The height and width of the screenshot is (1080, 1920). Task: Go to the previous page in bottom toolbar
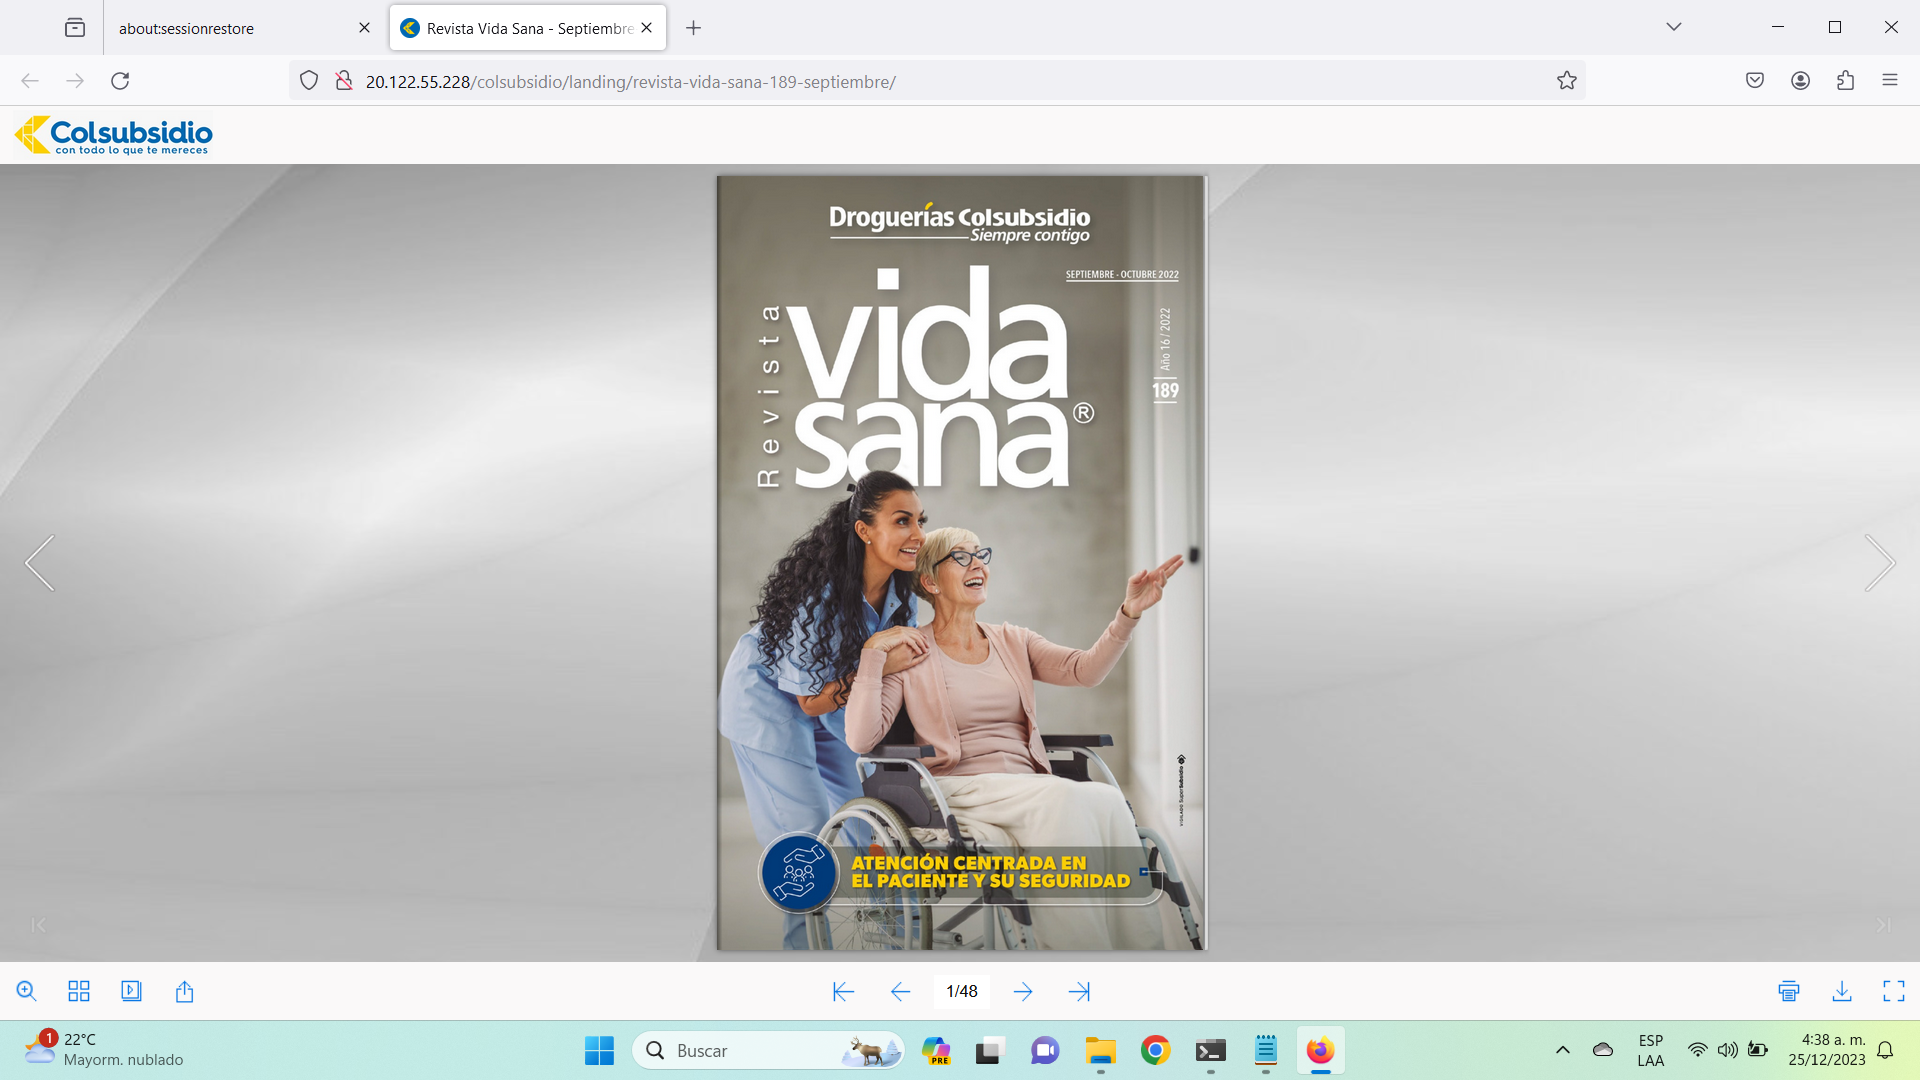tap(900, 991)
